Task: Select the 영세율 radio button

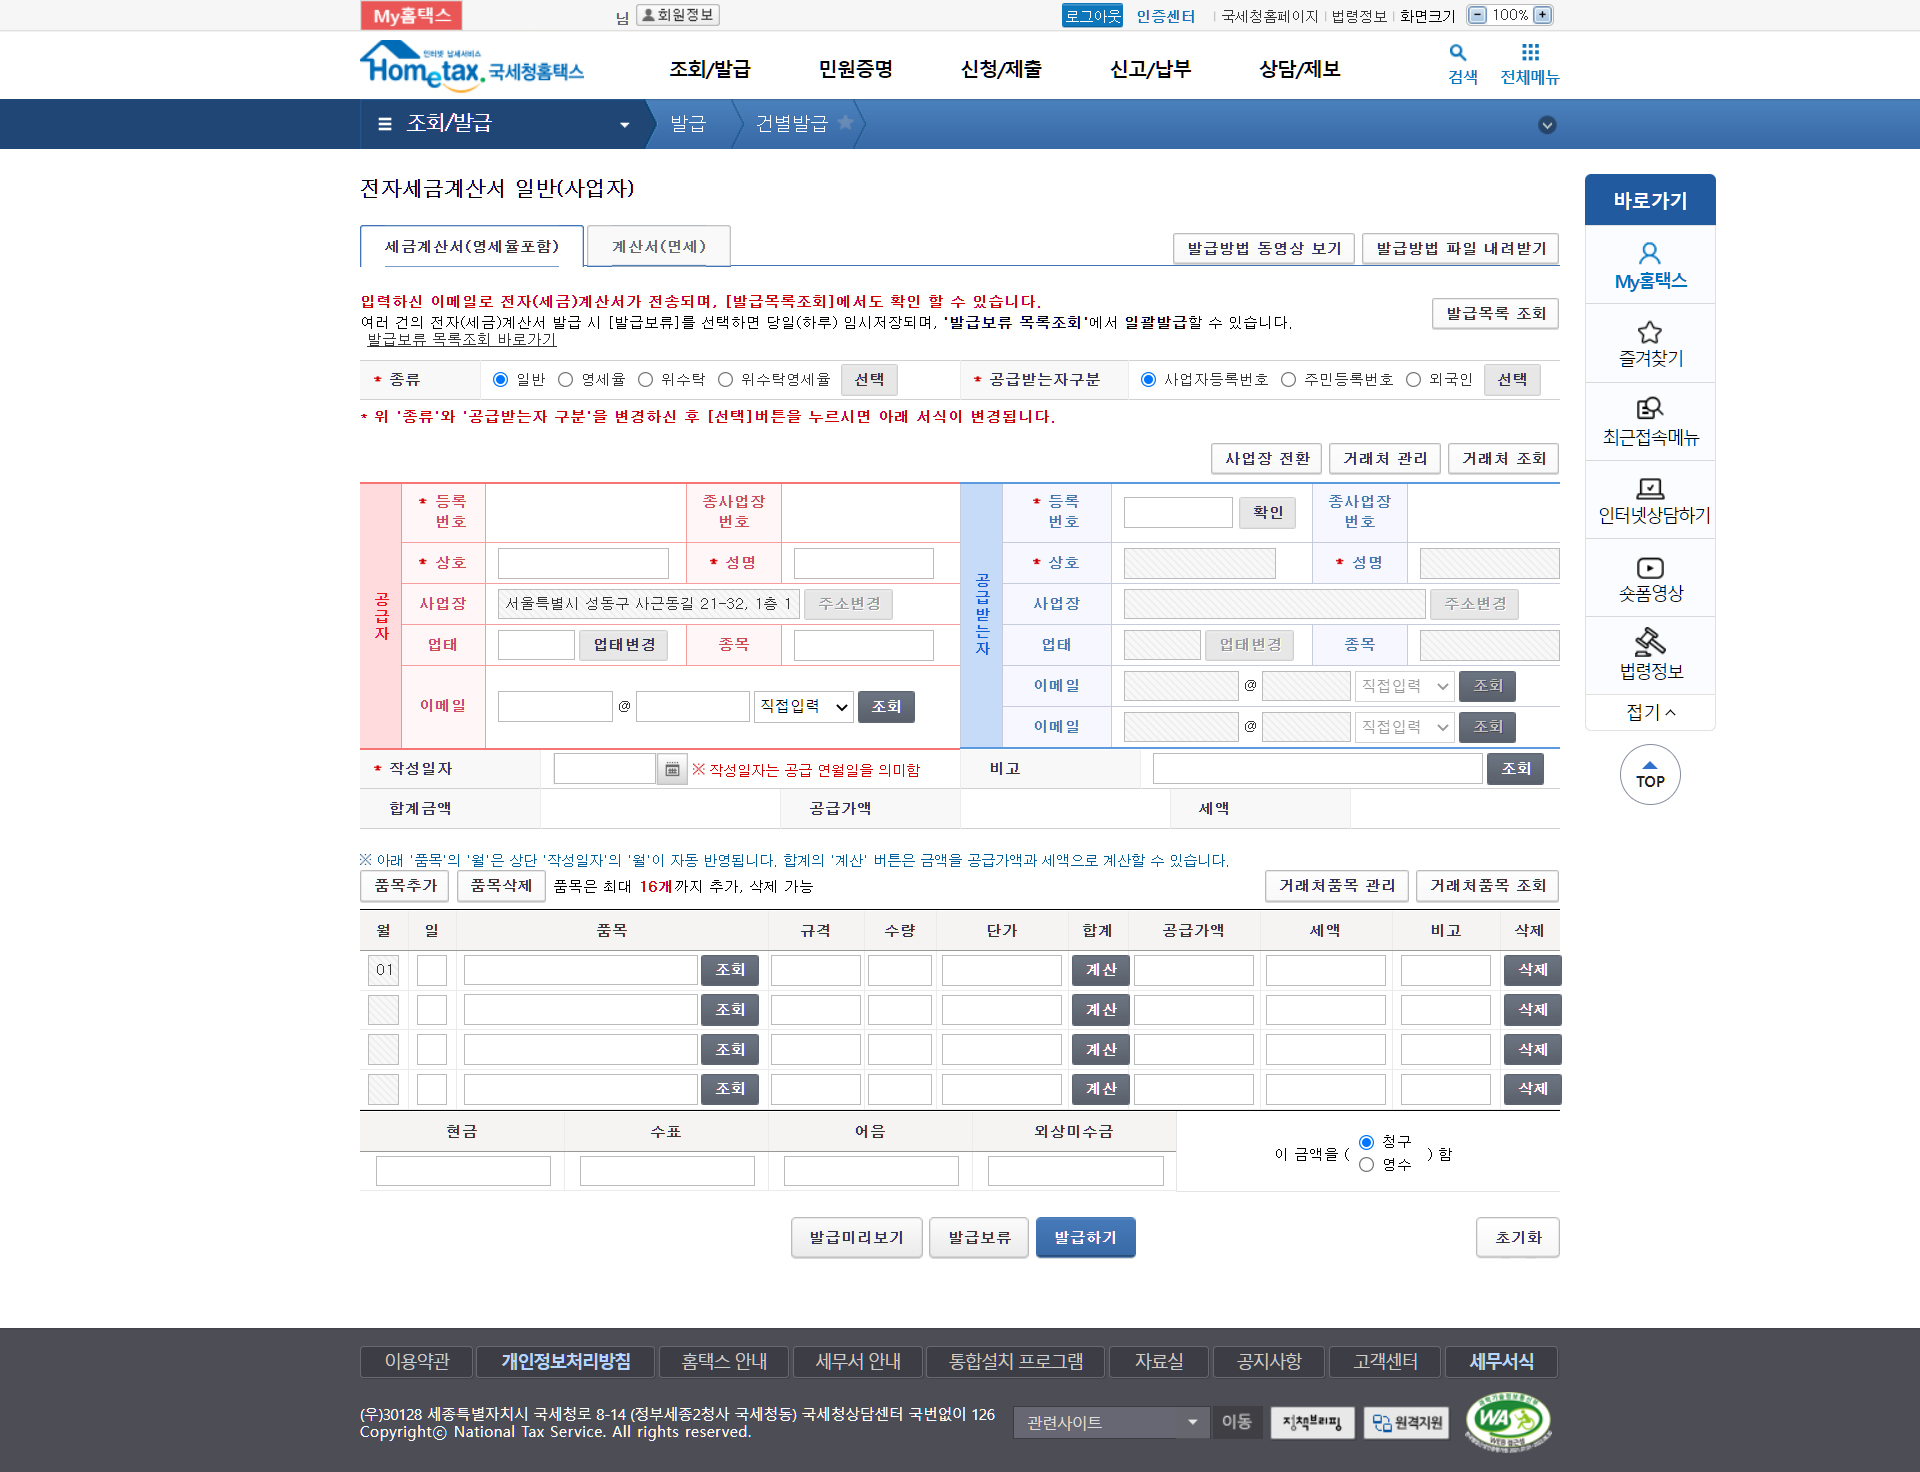Action: tap(566, 380)
